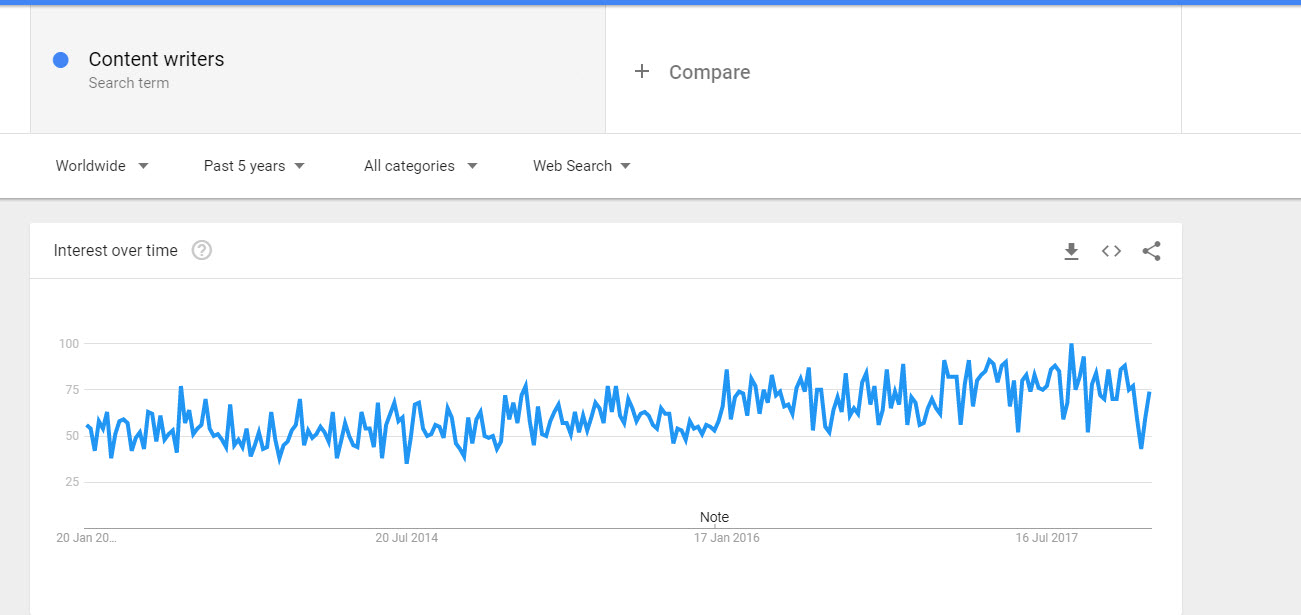Click the blue dot for Content writers
Screen dimensions: 1301x615
60,60
